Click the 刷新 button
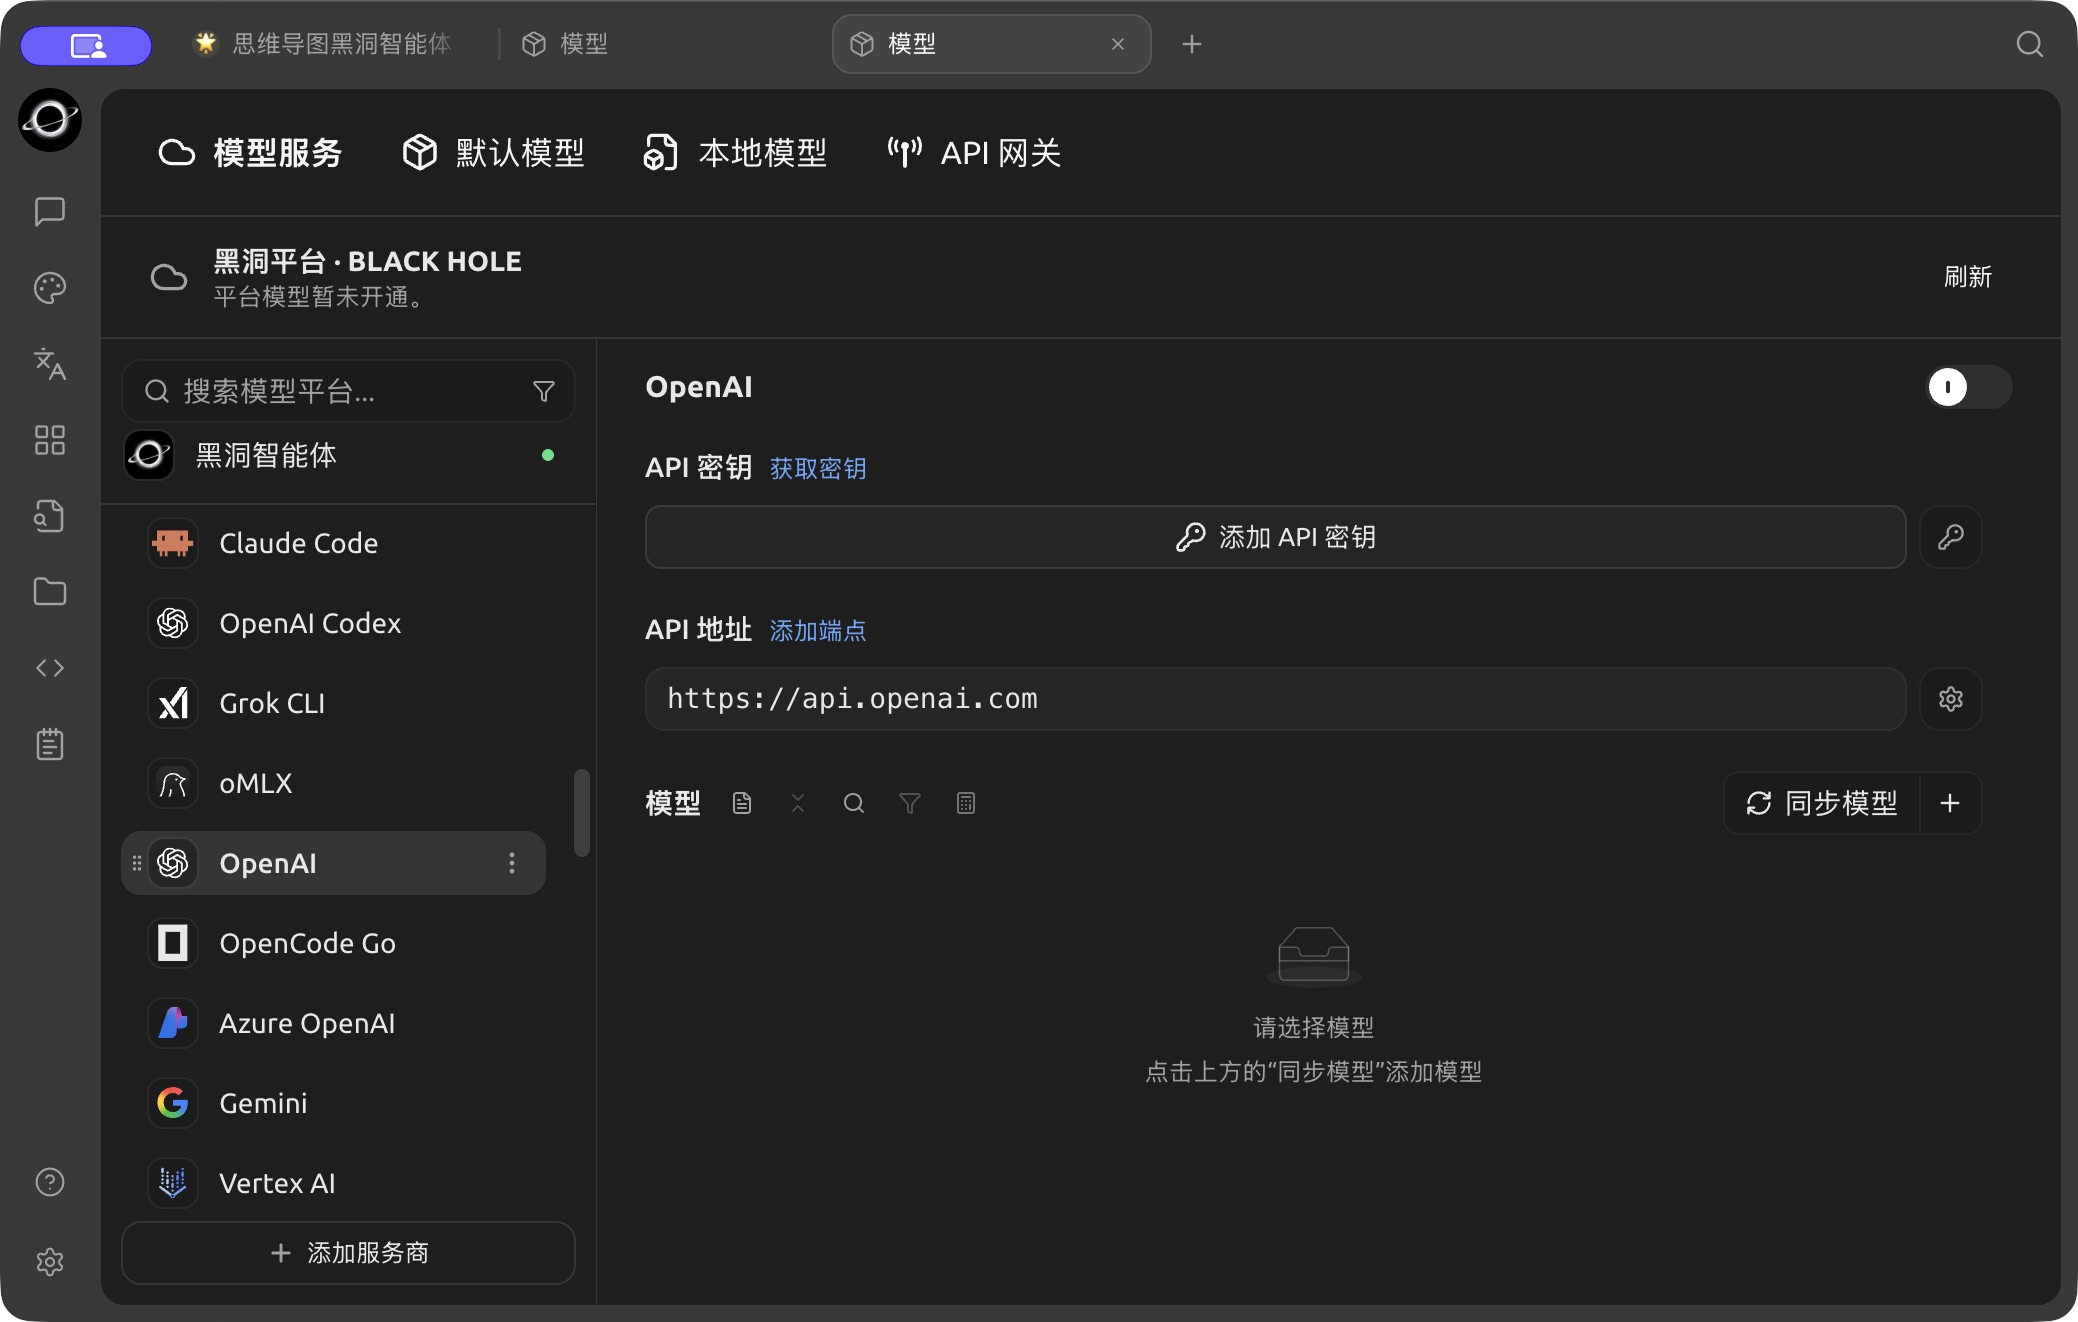The width and height of the screenshot is (2078, 1322). coord(1968,277)
